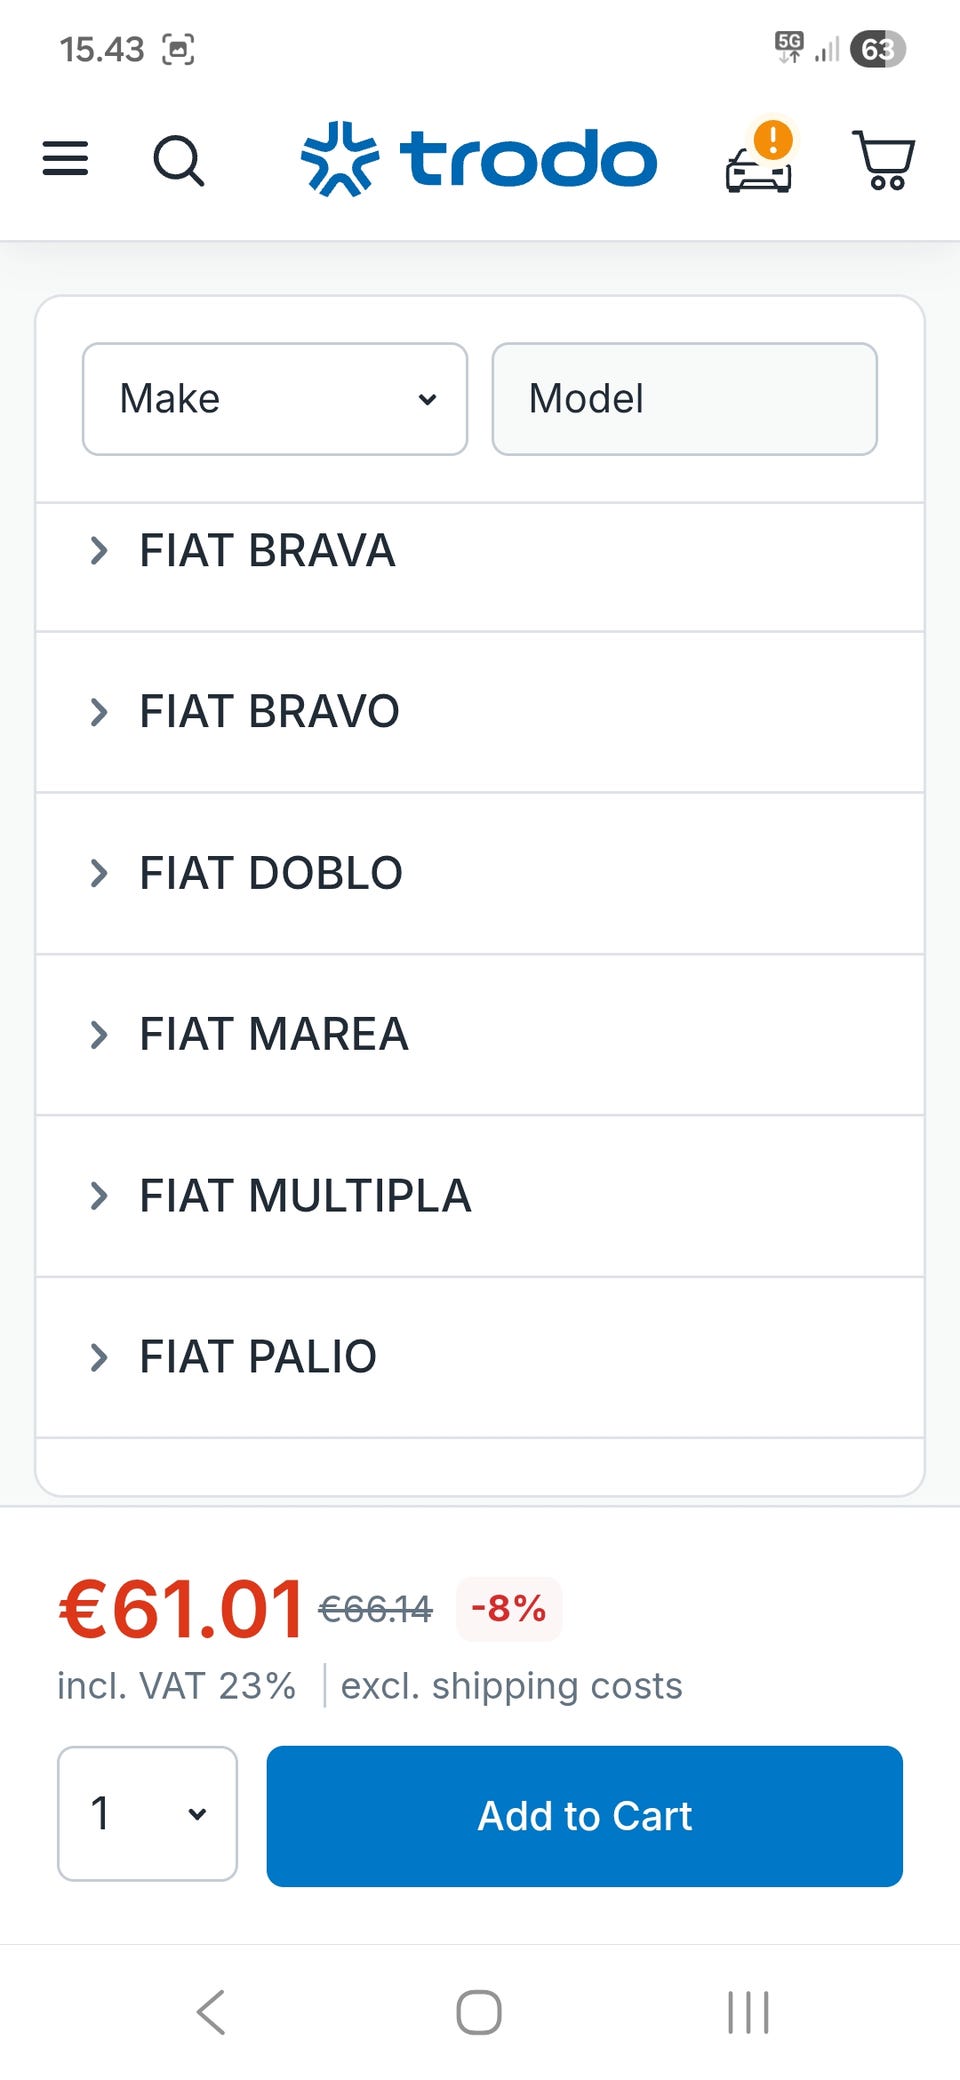Tap the -8% discount badge
The image size is (960, 2080).
508,1609
